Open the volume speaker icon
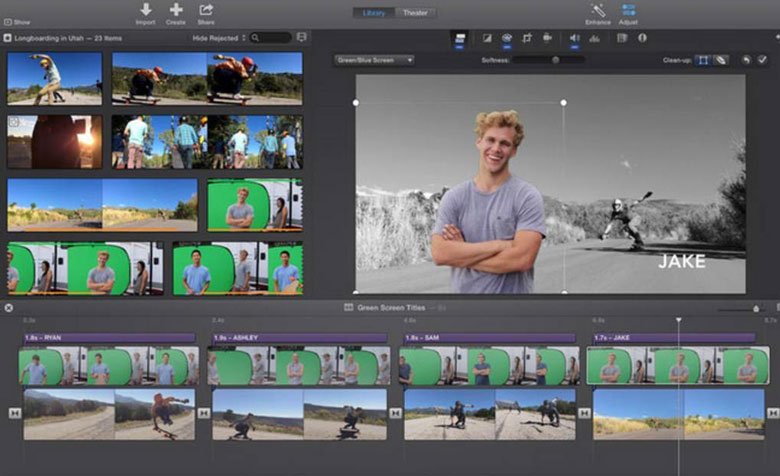 coord(575,38)
